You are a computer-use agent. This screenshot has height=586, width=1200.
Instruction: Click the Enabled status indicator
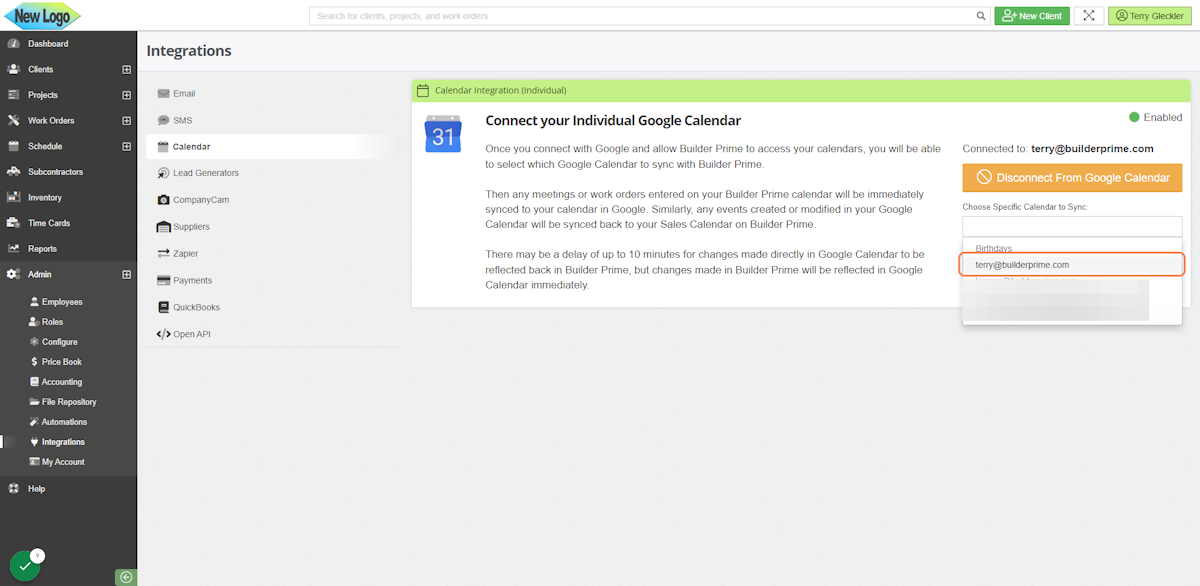click(1155, 117)
